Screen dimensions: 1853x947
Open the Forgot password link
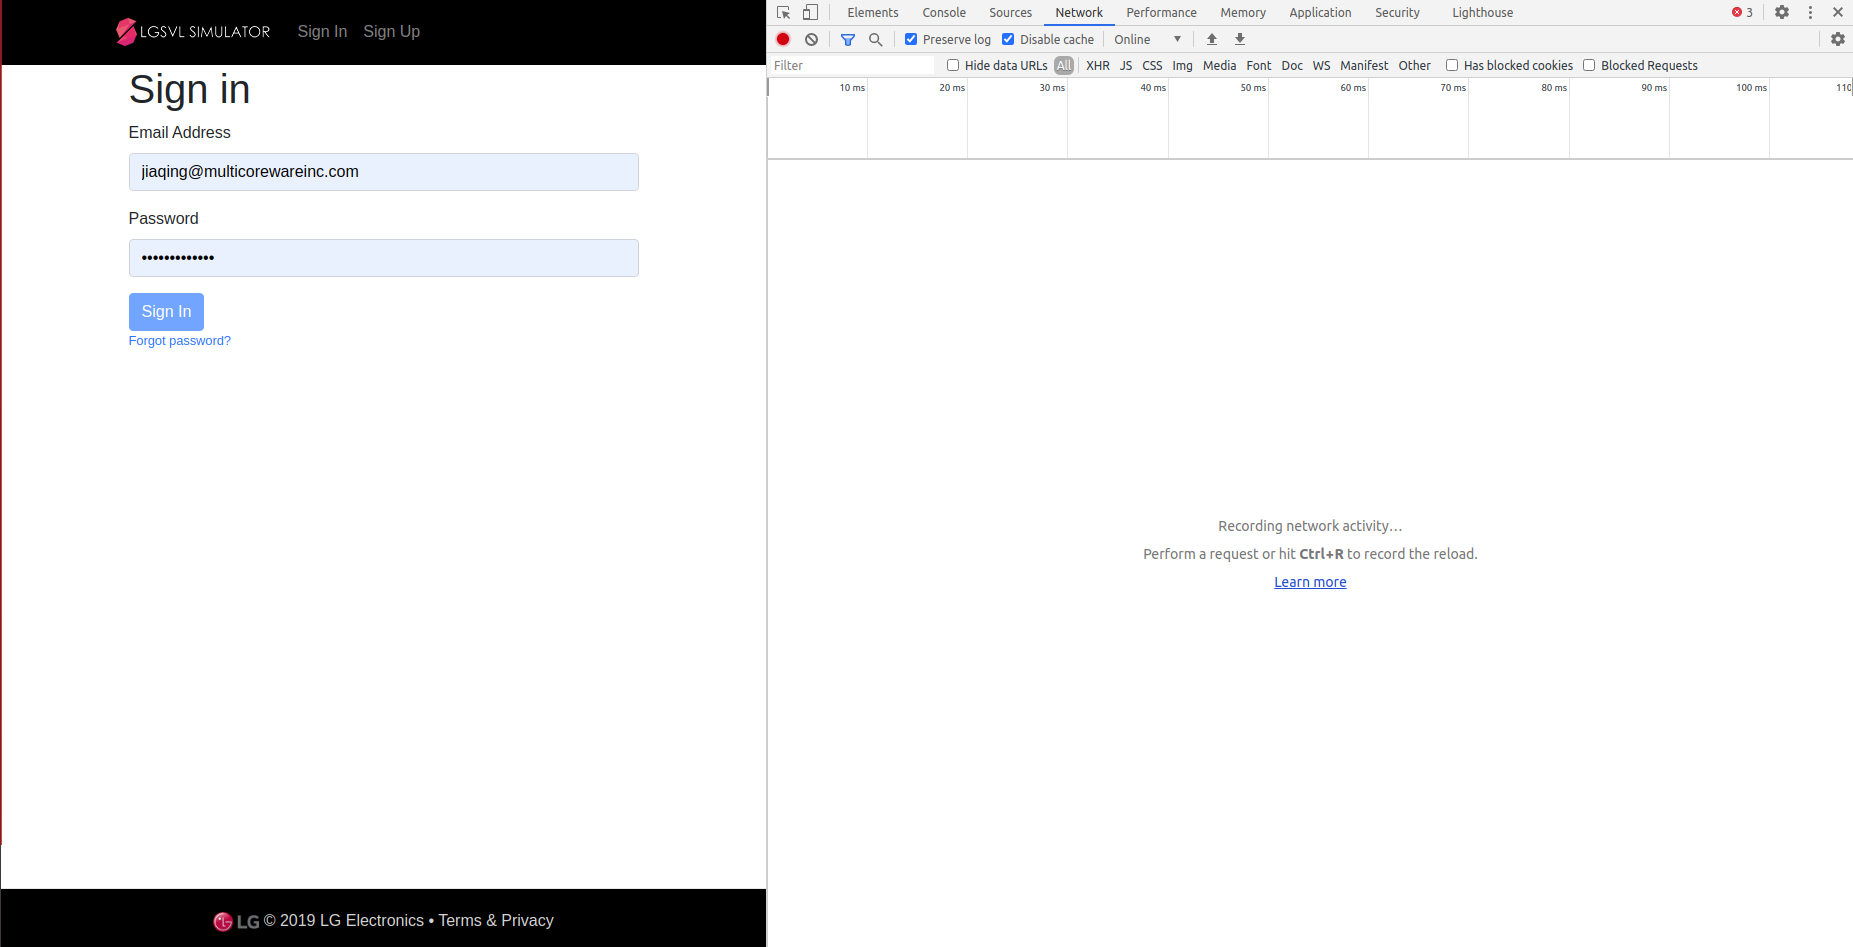(x=179, y=340)
